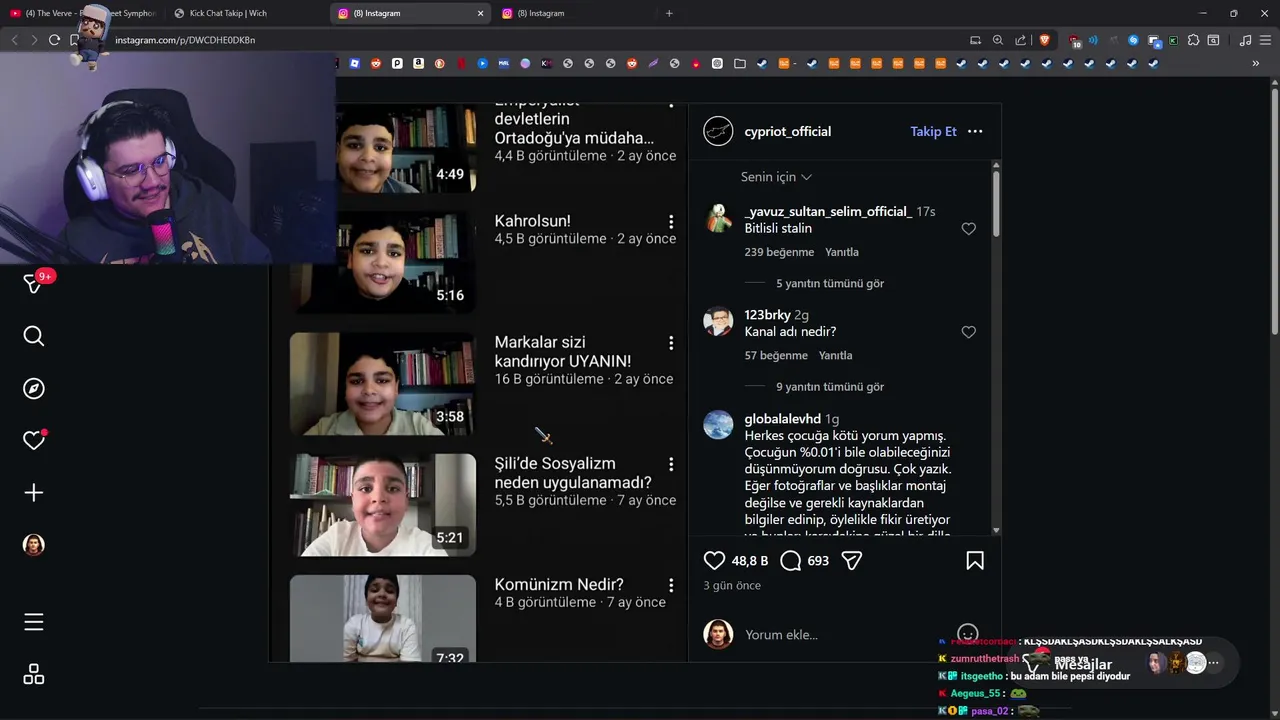Open the DuckDuckGo bookmark icon
This screenshot has width=1280, height=720.
[x=439, y=63]
